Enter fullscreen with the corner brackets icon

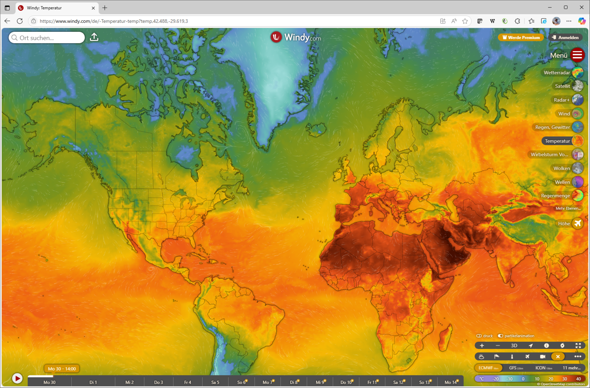tap(578, 345)
